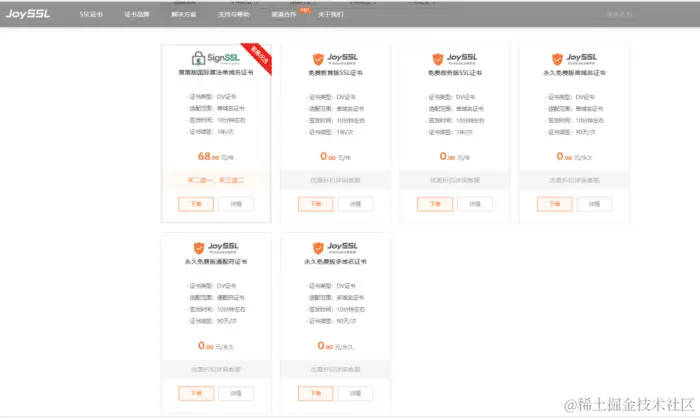Open the 证书品牌 menu
Image resolution: width=700 pixels, height=418 pixels.
[137, 14]
